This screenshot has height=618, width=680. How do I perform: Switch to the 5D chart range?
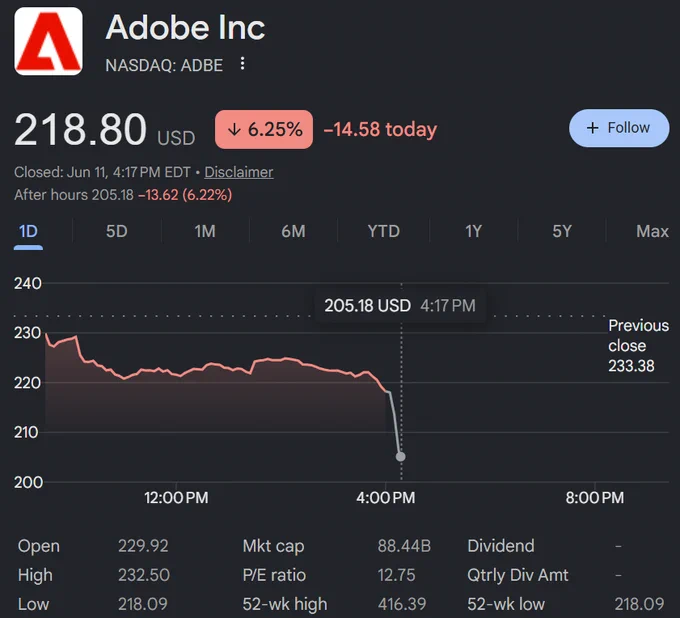[x=117, y=232]
